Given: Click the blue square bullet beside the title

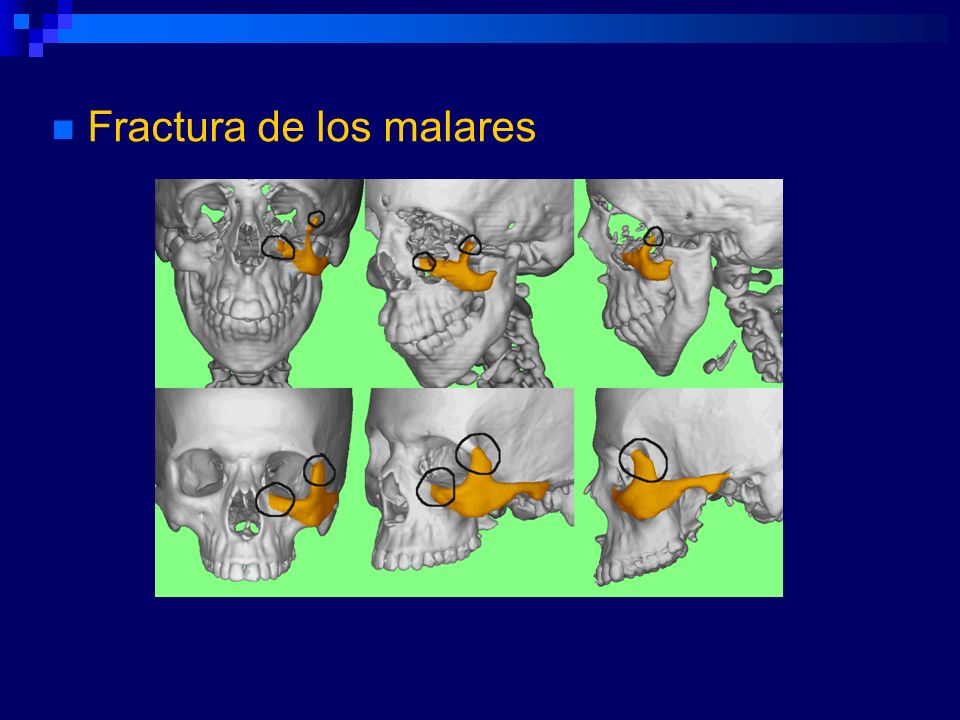Looking at the screenshot, I should [63, 130].
